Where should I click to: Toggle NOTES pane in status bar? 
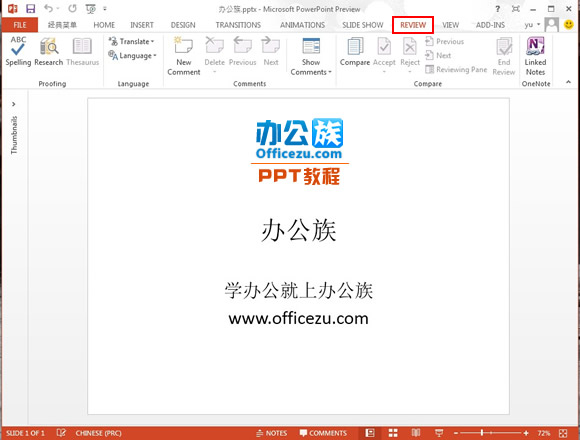coord(272,433)
